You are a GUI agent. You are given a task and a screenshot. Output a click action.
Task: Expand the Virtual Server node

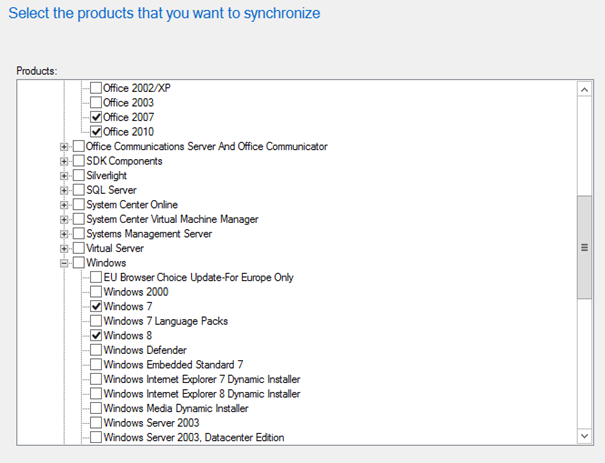tap(64, 248)
